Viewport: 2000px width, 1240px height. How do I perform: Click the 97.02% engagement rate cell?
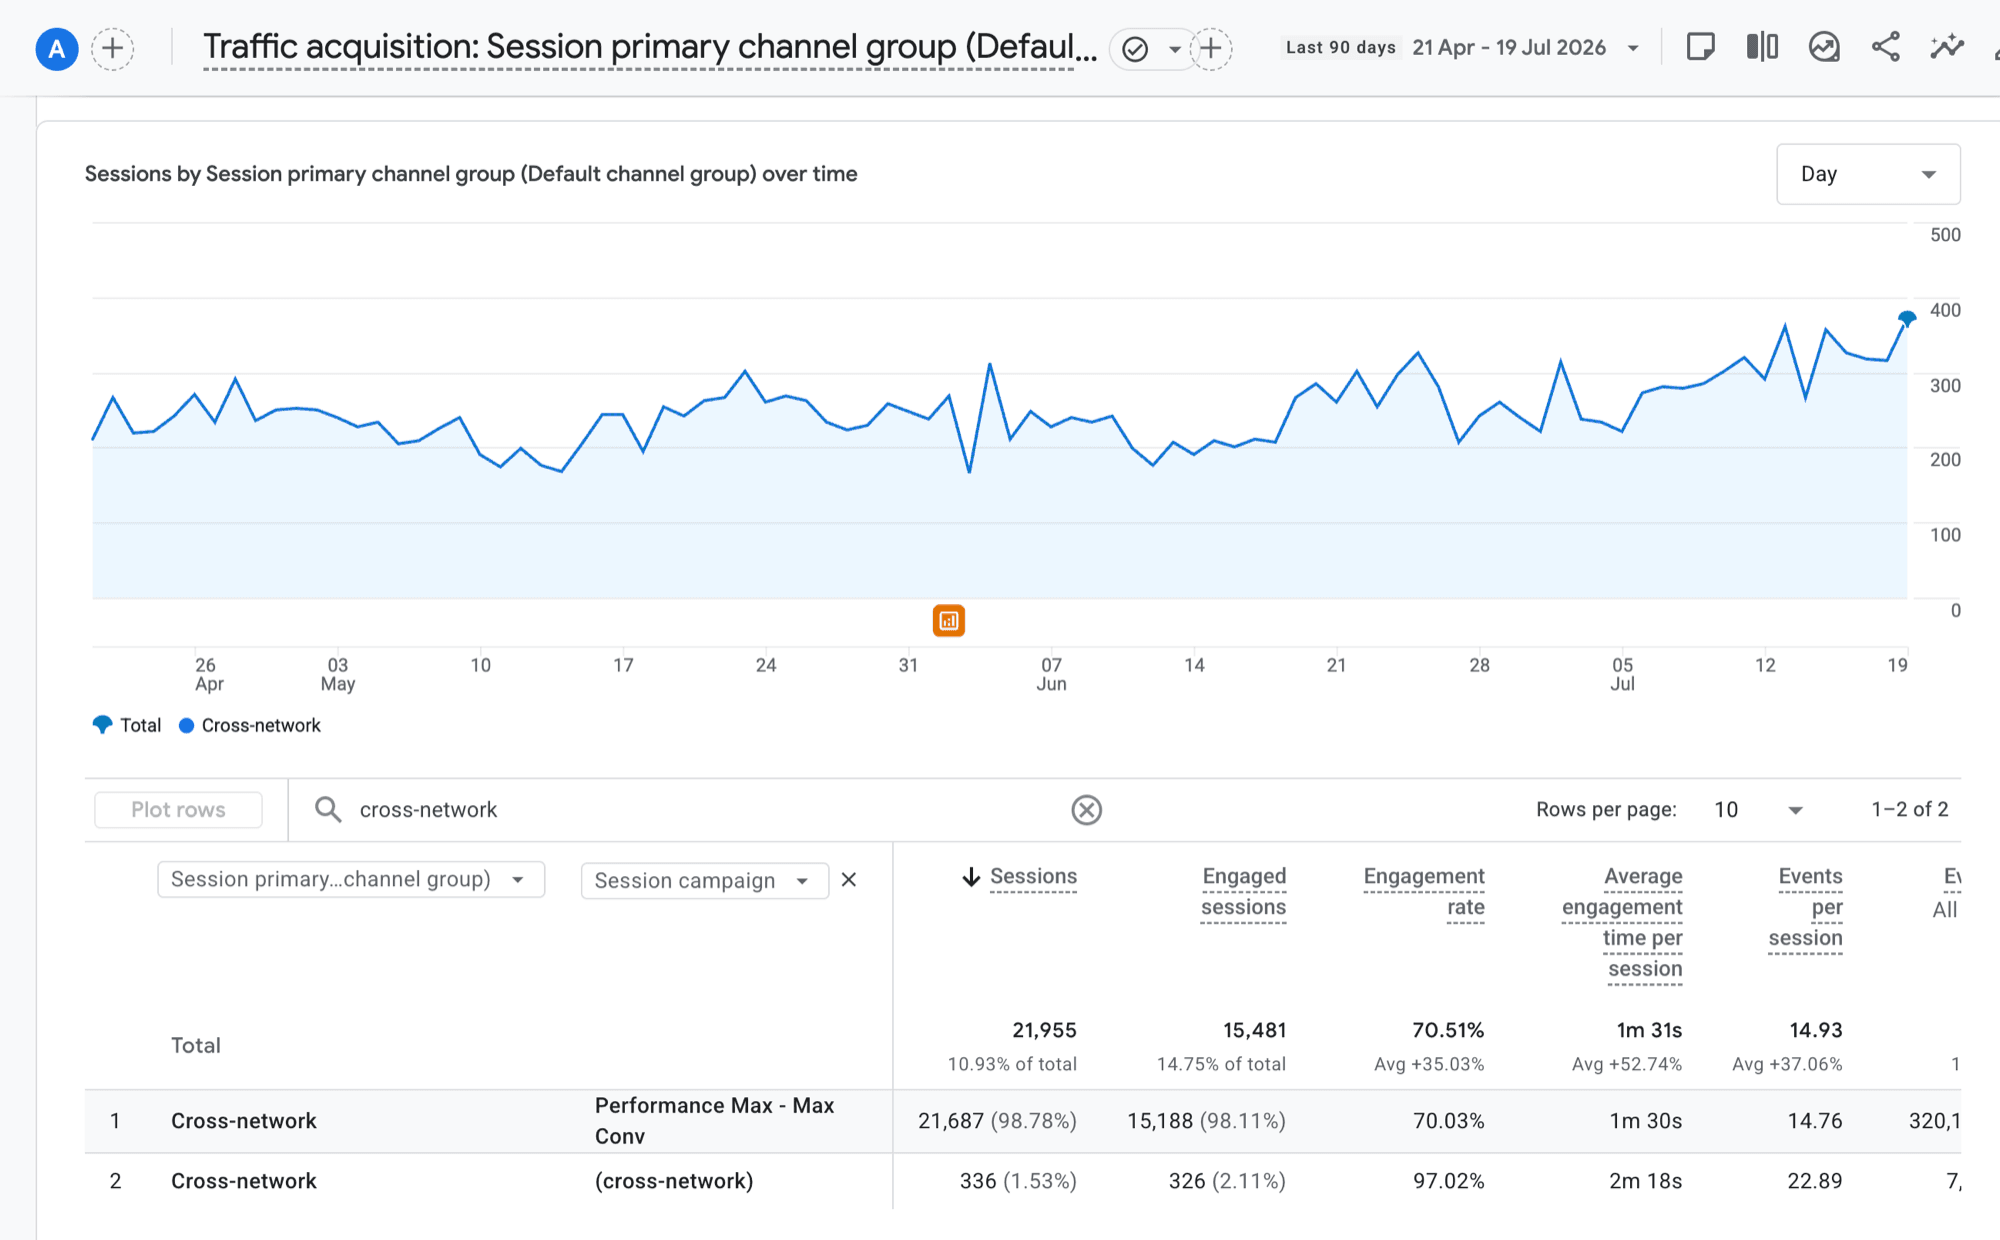pyautogui.click(x=1448, y=1181)
